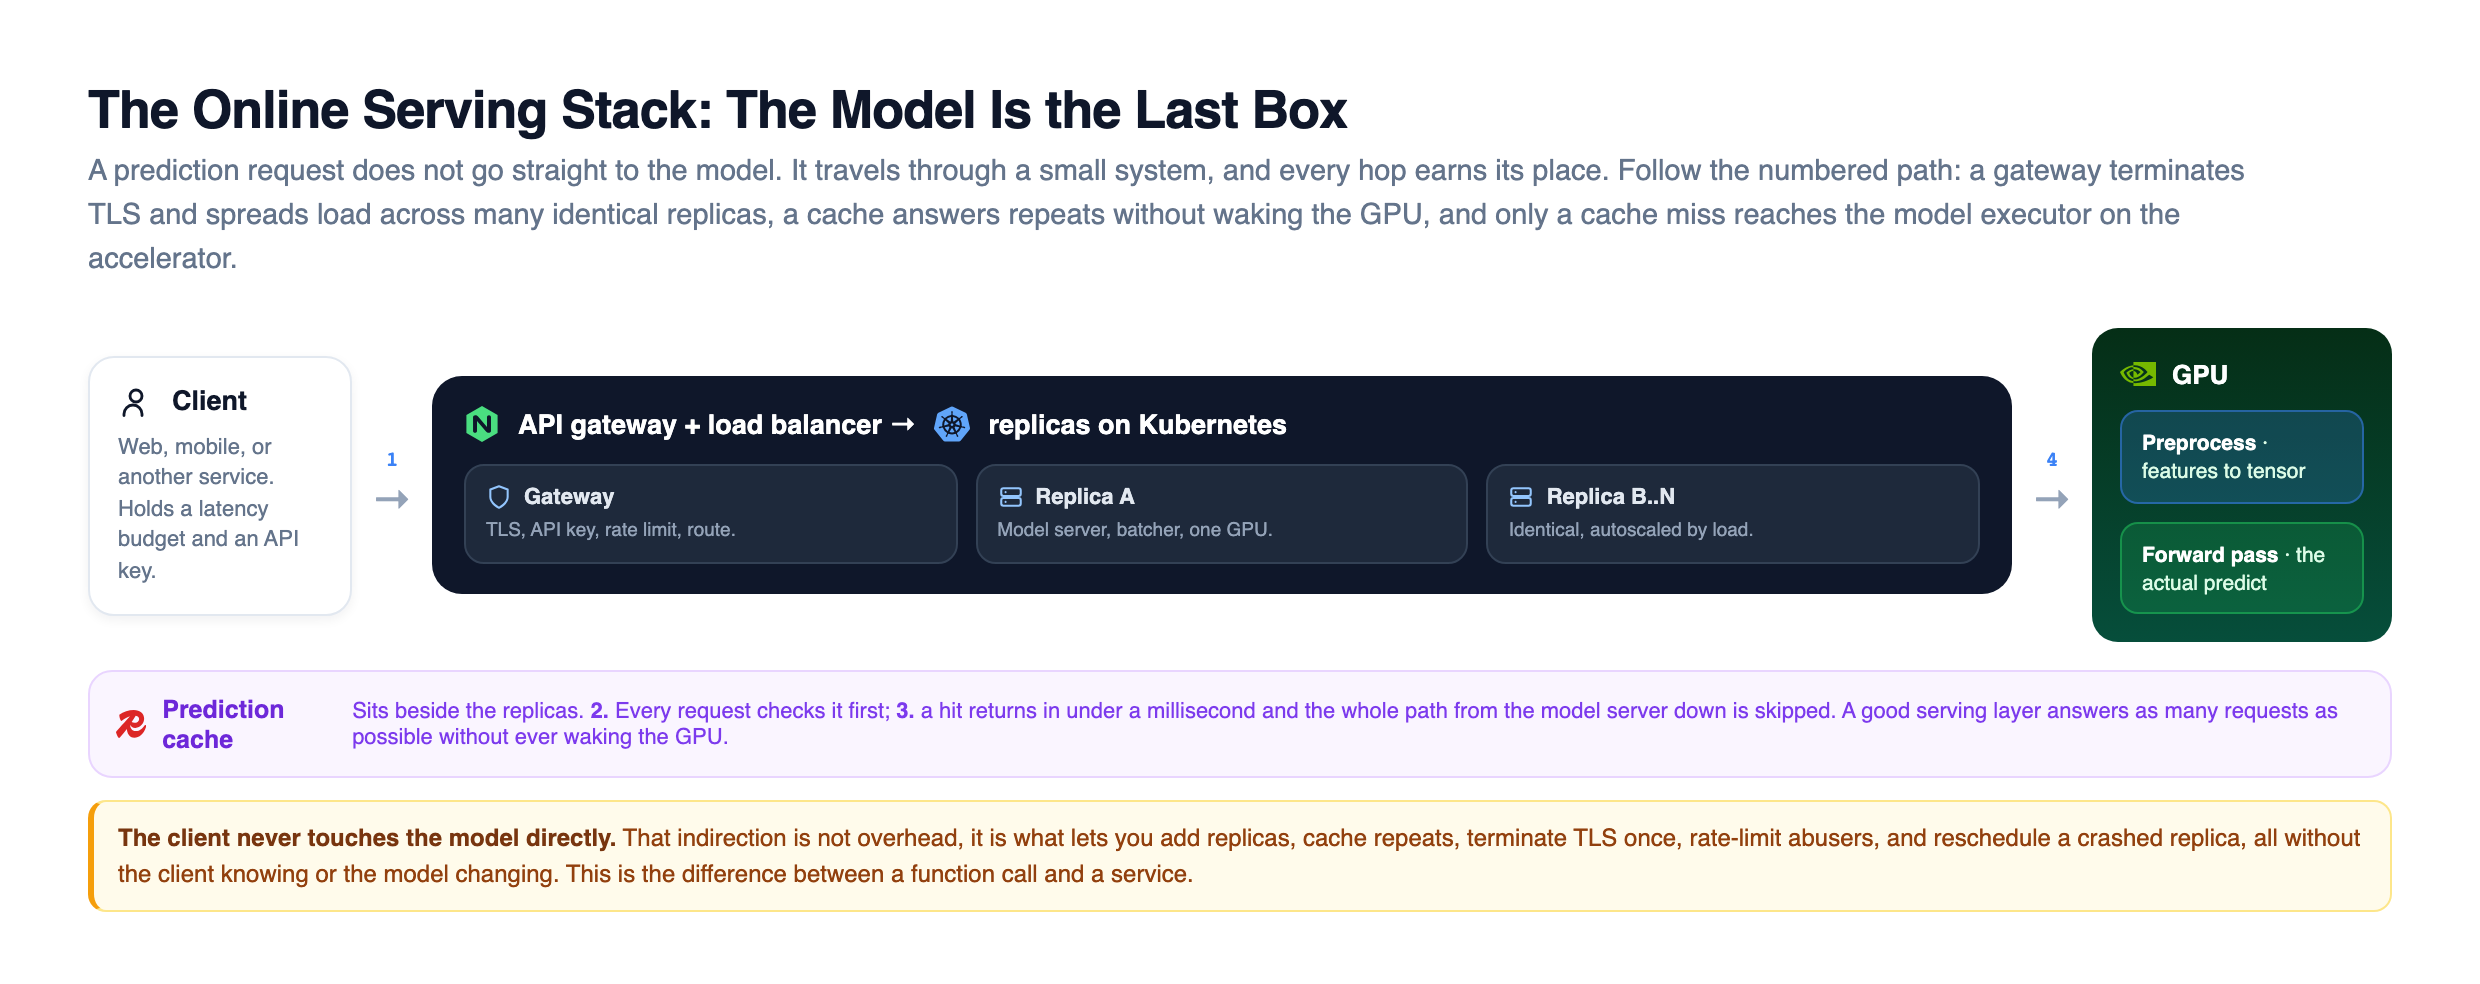Click the Replica A server icon
The height and width of the screenshot is (984, 2480).
1011,497
